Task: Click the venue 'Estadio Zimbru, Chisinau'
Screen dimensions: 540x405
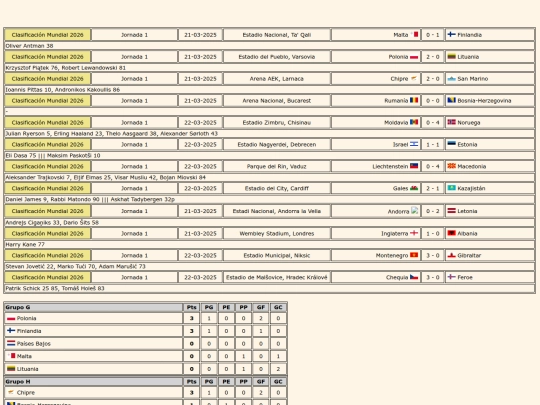Action: point(277,123)
